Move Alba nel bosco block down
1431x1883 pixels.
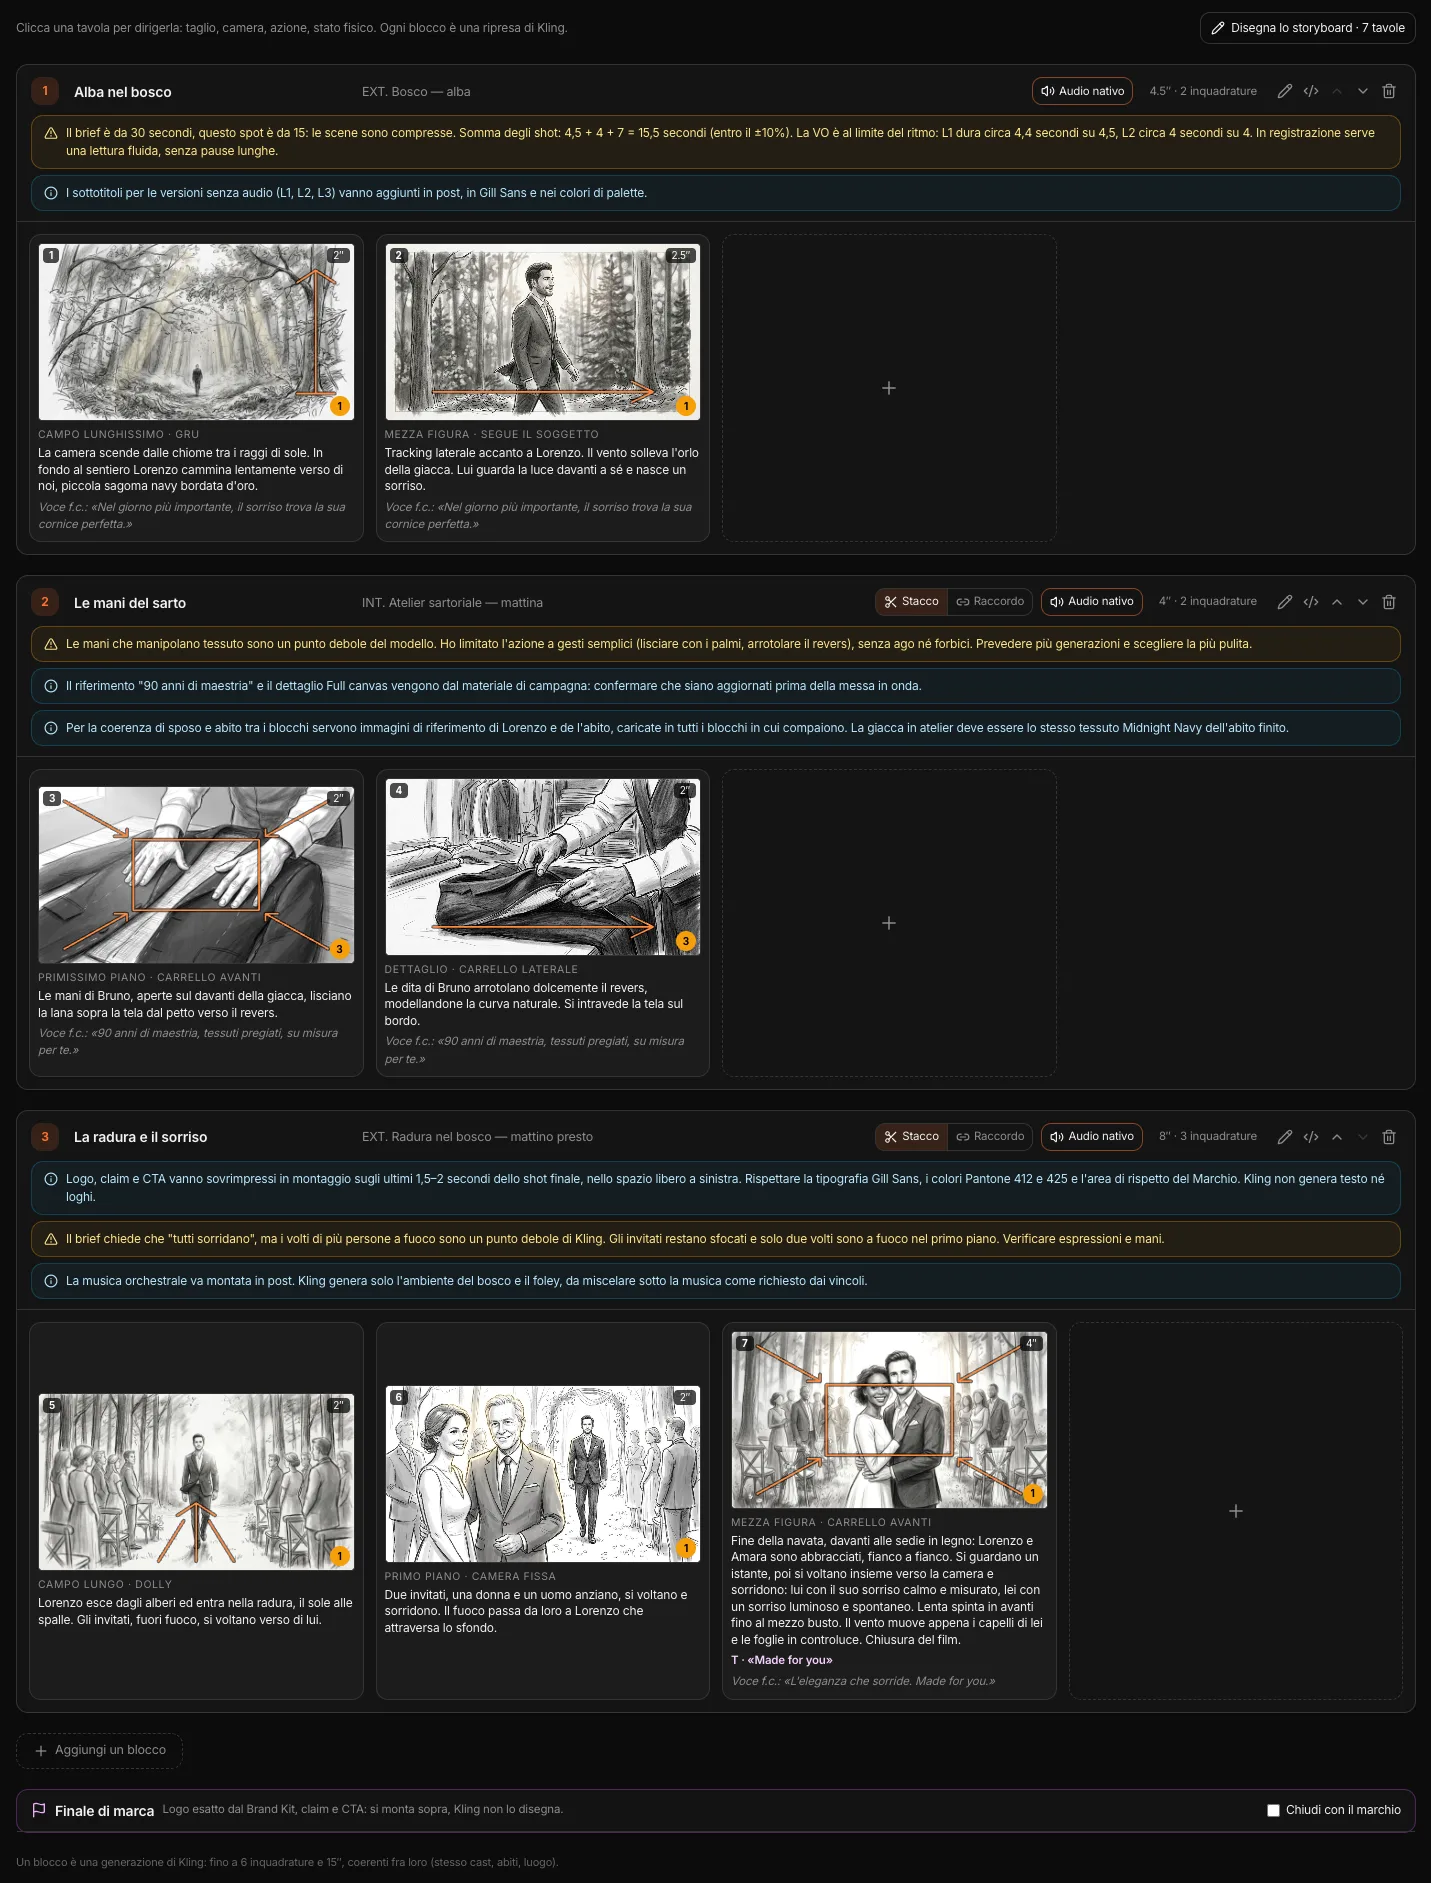(x=1363, y=91)
